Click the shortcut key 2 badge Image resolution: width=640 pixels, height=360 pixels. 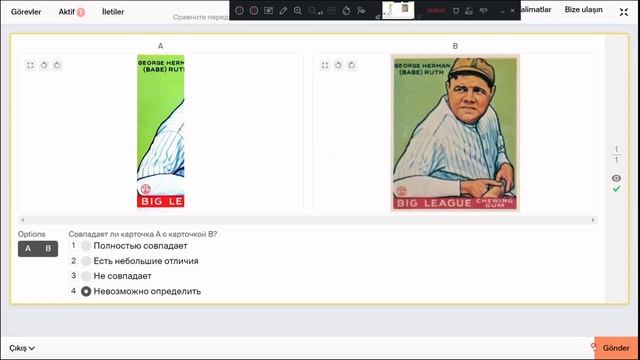(73, 260)
